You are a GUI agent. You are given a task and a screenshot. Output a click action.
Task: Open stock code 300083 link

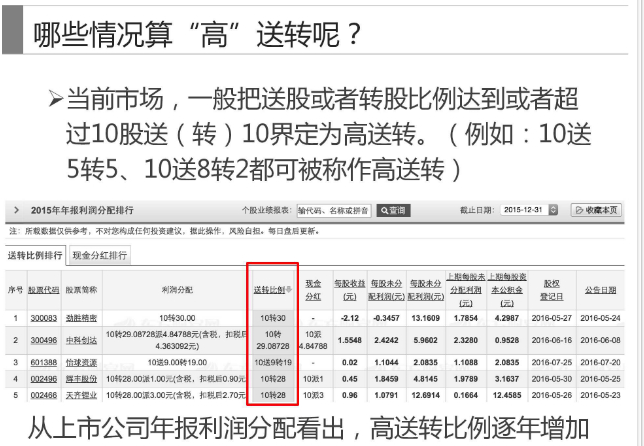pyautogui.click(x=44, y=318)
